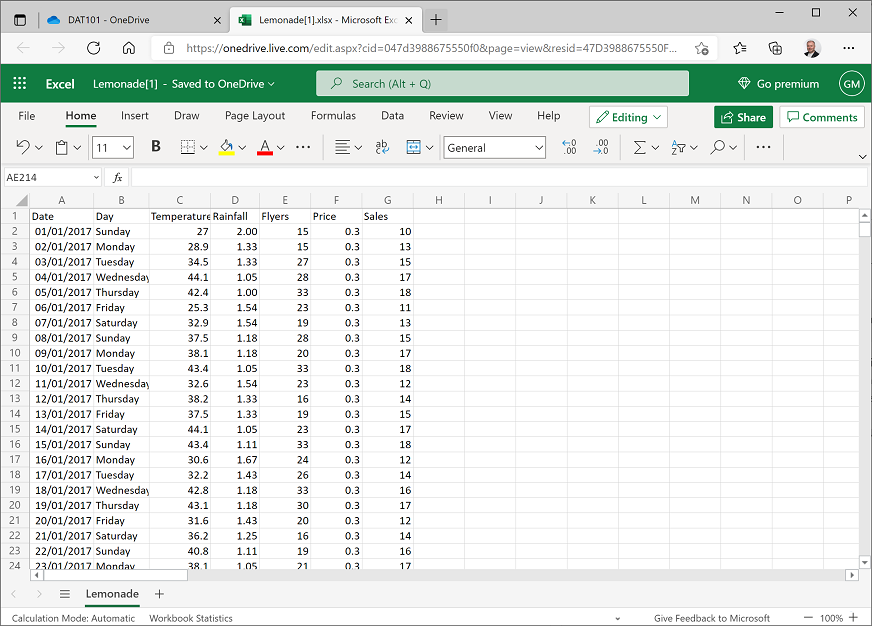The height and width of the screenshot is (626, 872).
Task: Switch to the Insert ribbon tab
Action: tap(135, 116)
